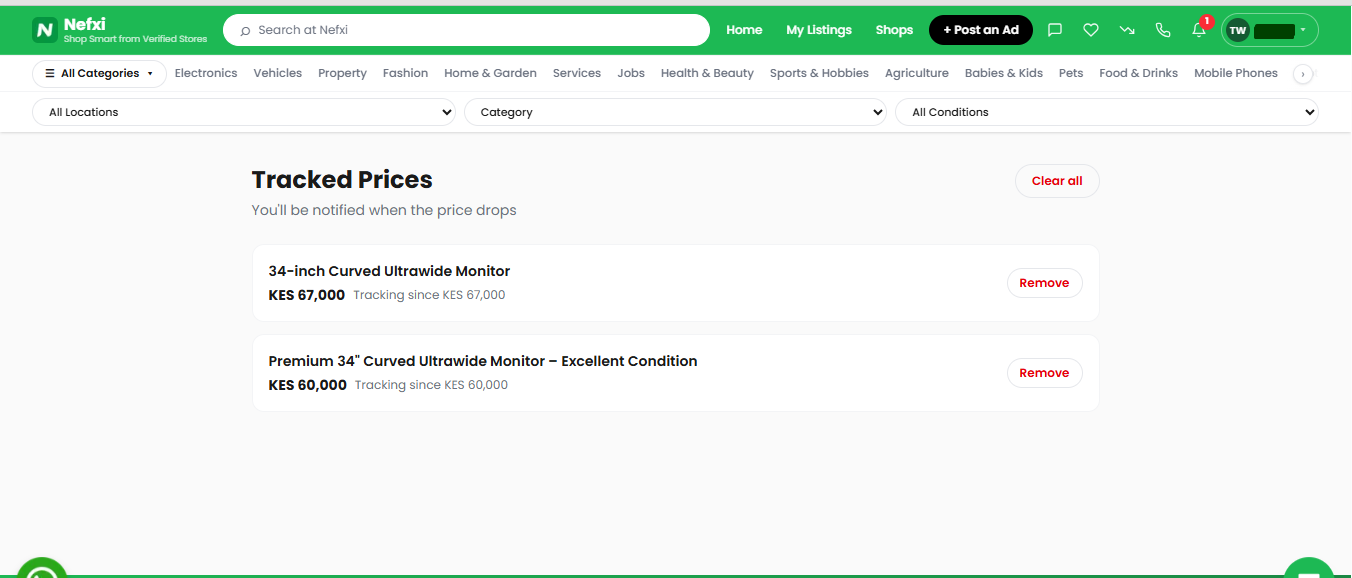Open the favorites heart icon
Screen dimensions: 1352x578
pos(1091,30)
